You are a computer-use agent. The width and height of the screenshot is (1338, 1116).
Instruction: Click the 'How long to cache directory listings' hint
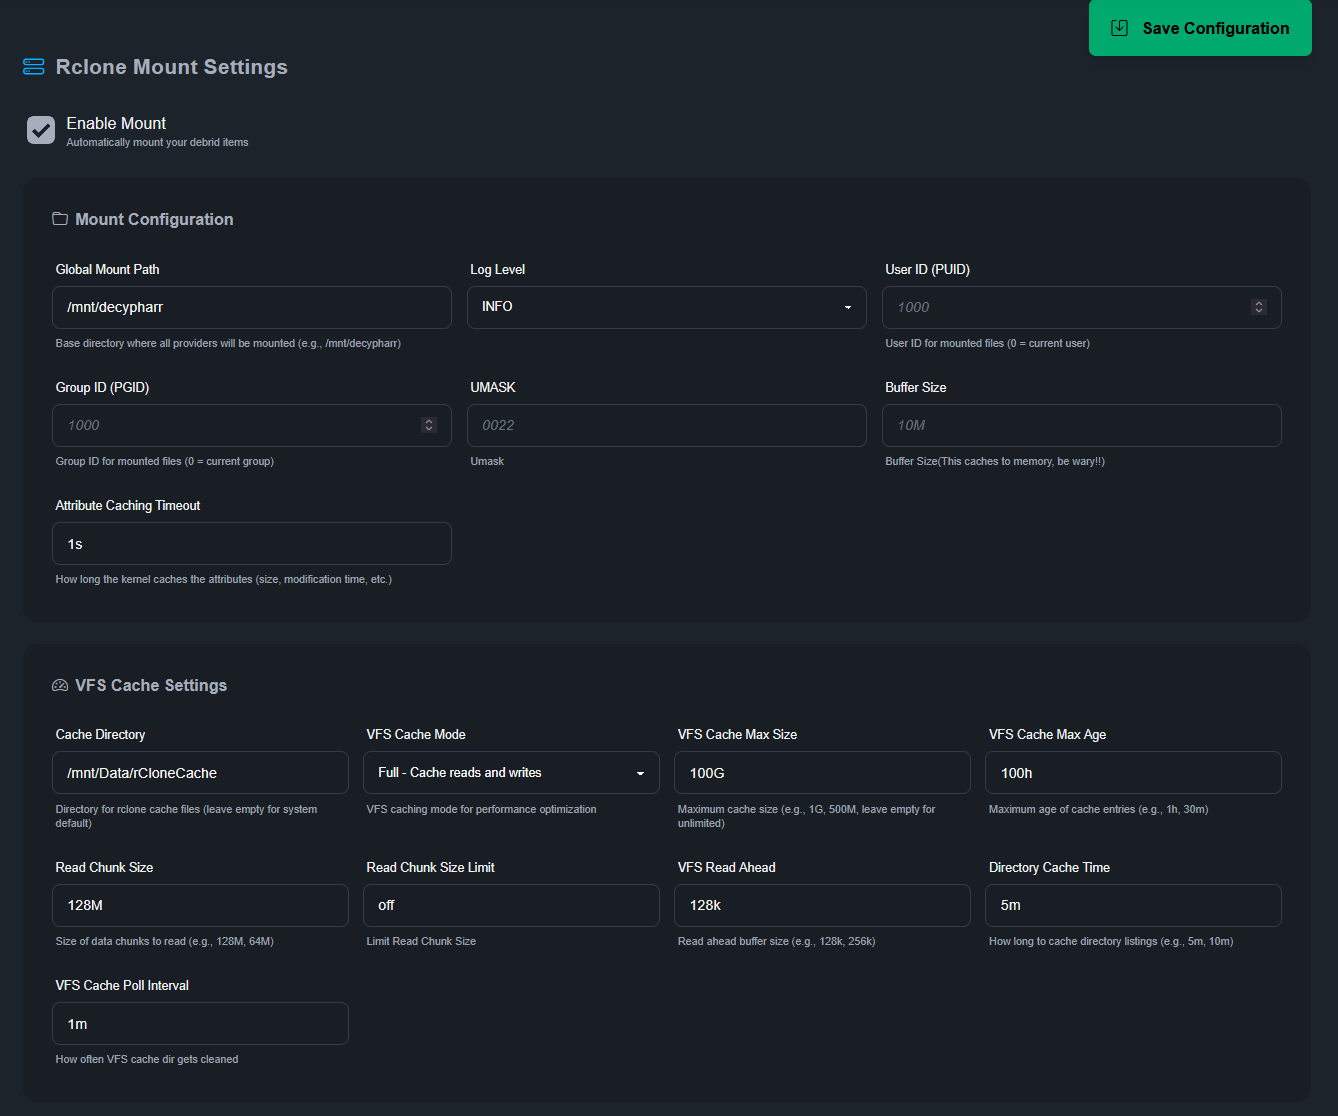[x=1111, y=941]
